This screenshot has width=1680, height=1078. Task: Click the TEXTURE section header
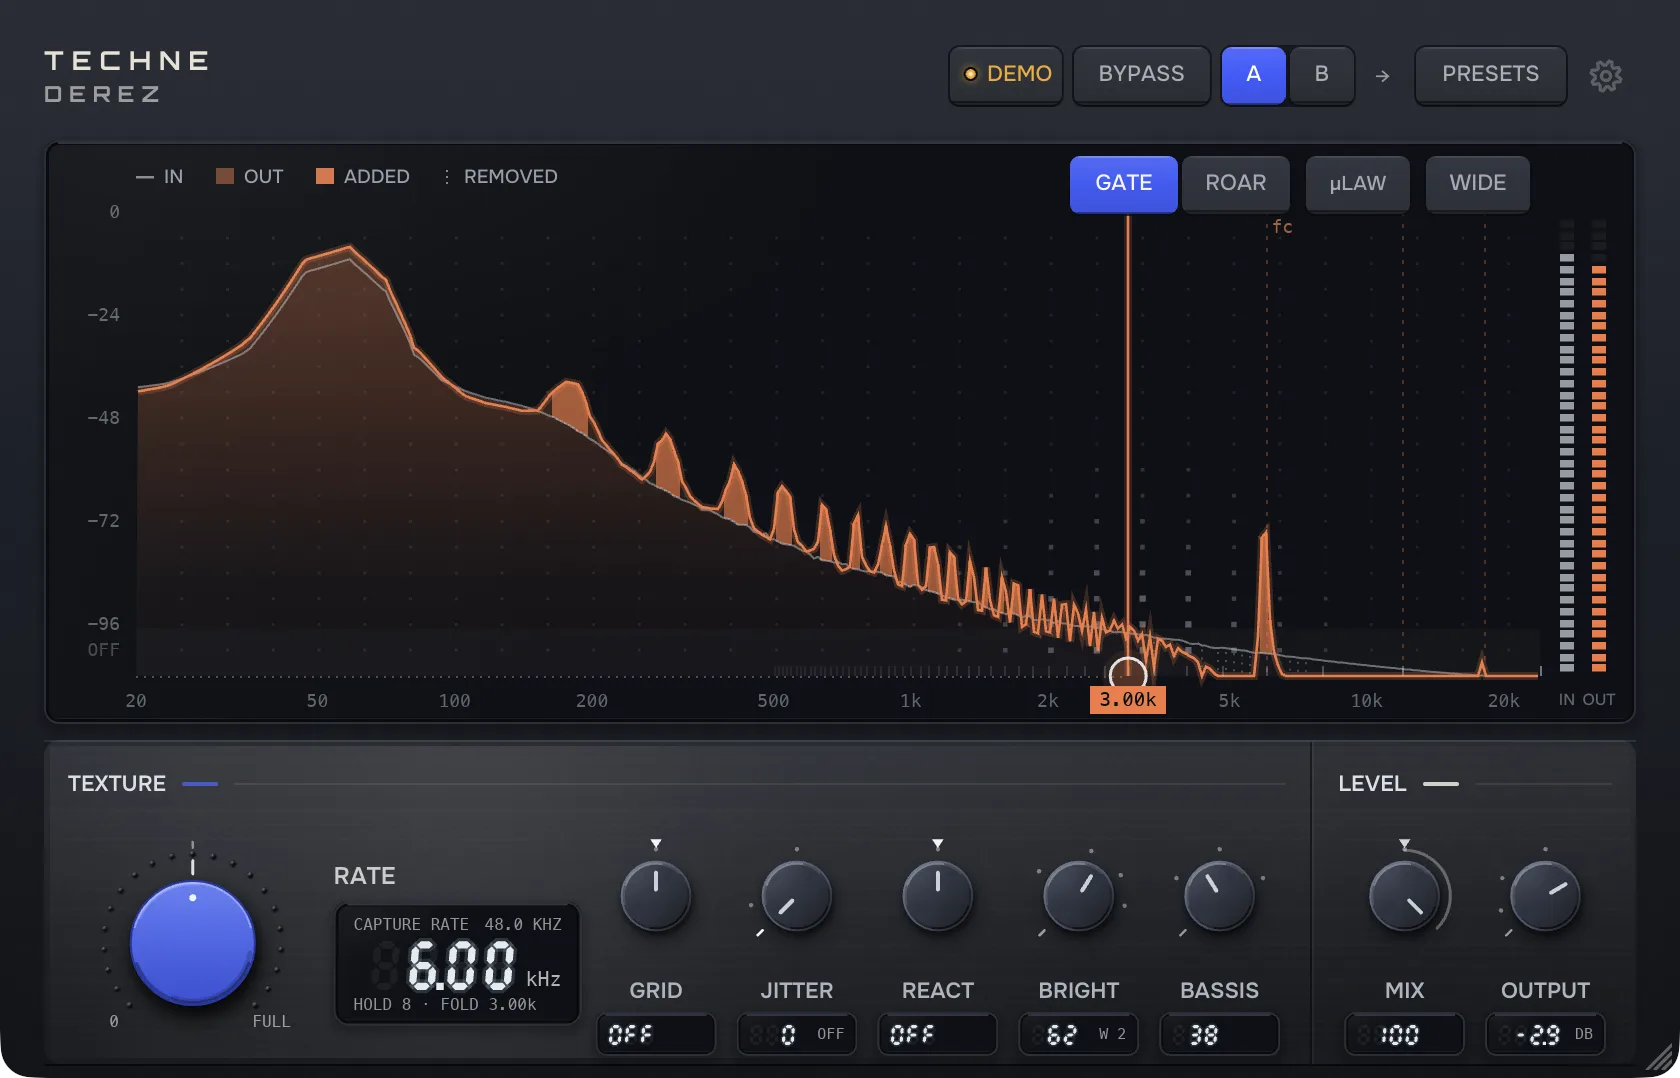(117, 784)
